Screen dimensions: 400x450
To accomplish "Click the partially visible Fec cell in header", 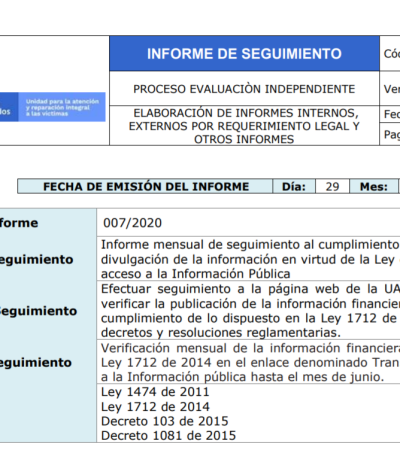I will tap(390, 114).
